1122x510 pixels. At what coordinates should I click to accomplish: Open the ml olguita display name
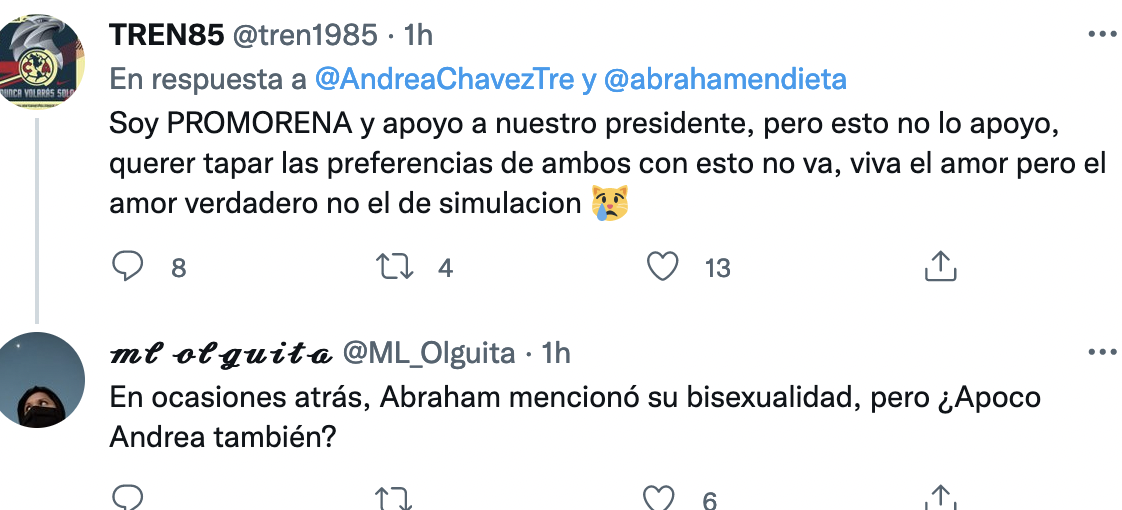[x=221, y=353]
